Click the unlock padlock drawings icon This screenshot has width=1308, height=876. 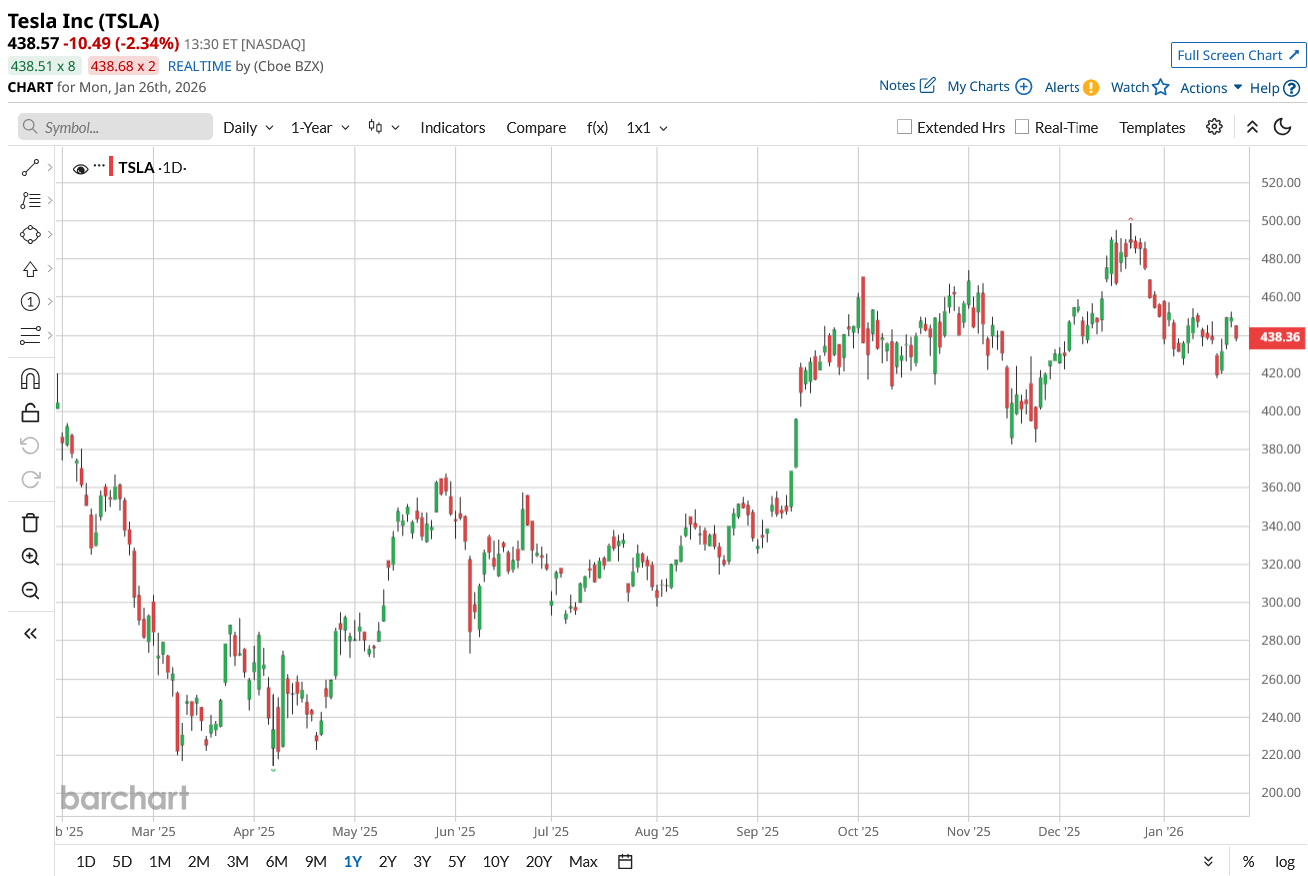click(30, 412)
